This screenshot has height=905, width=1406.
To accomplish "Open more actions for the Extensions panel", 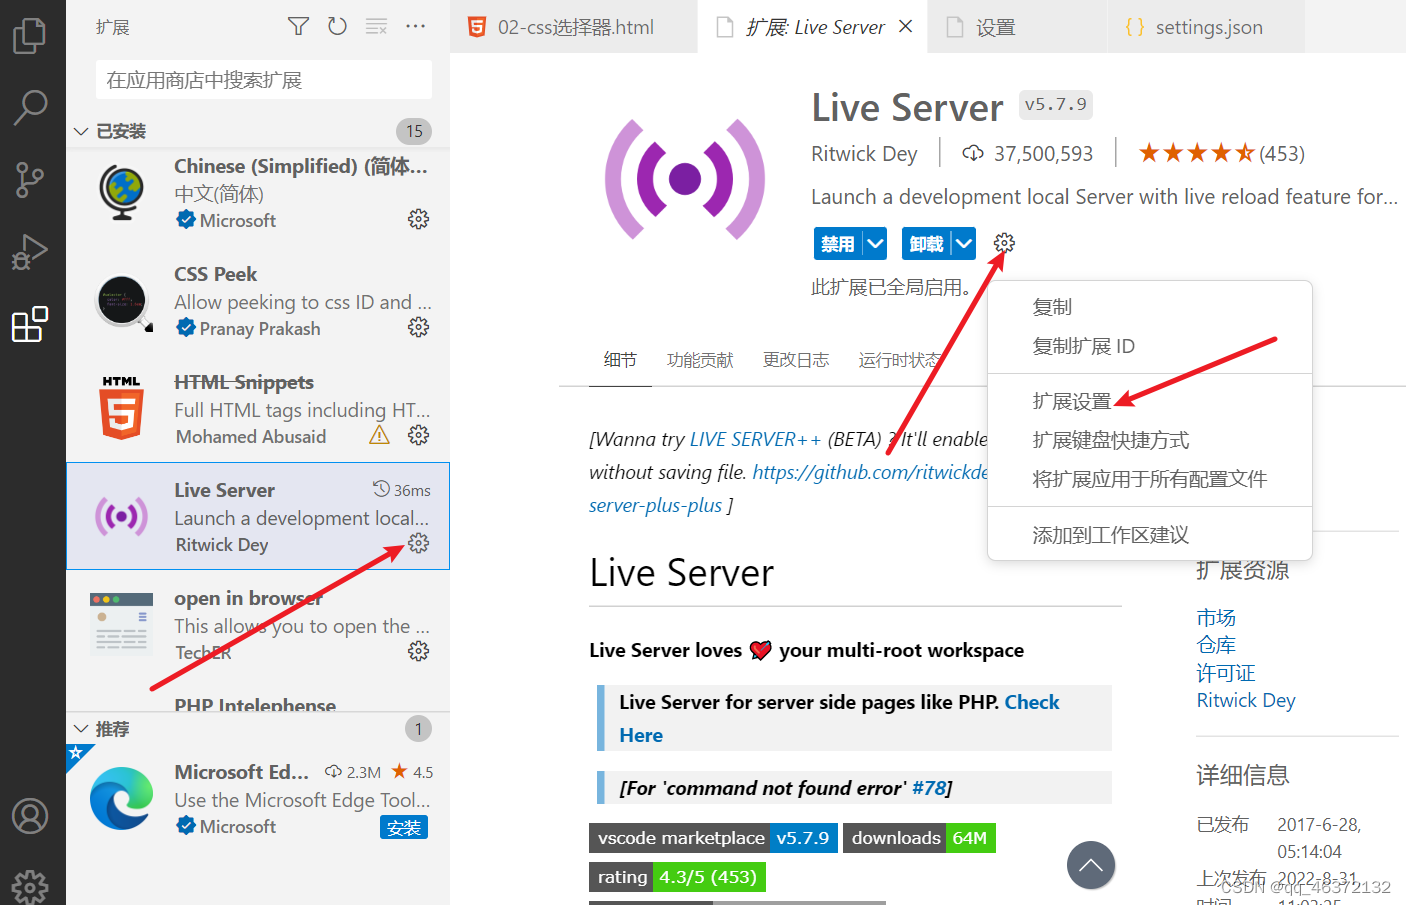I will pyautogui.click(x=416, y=27).
